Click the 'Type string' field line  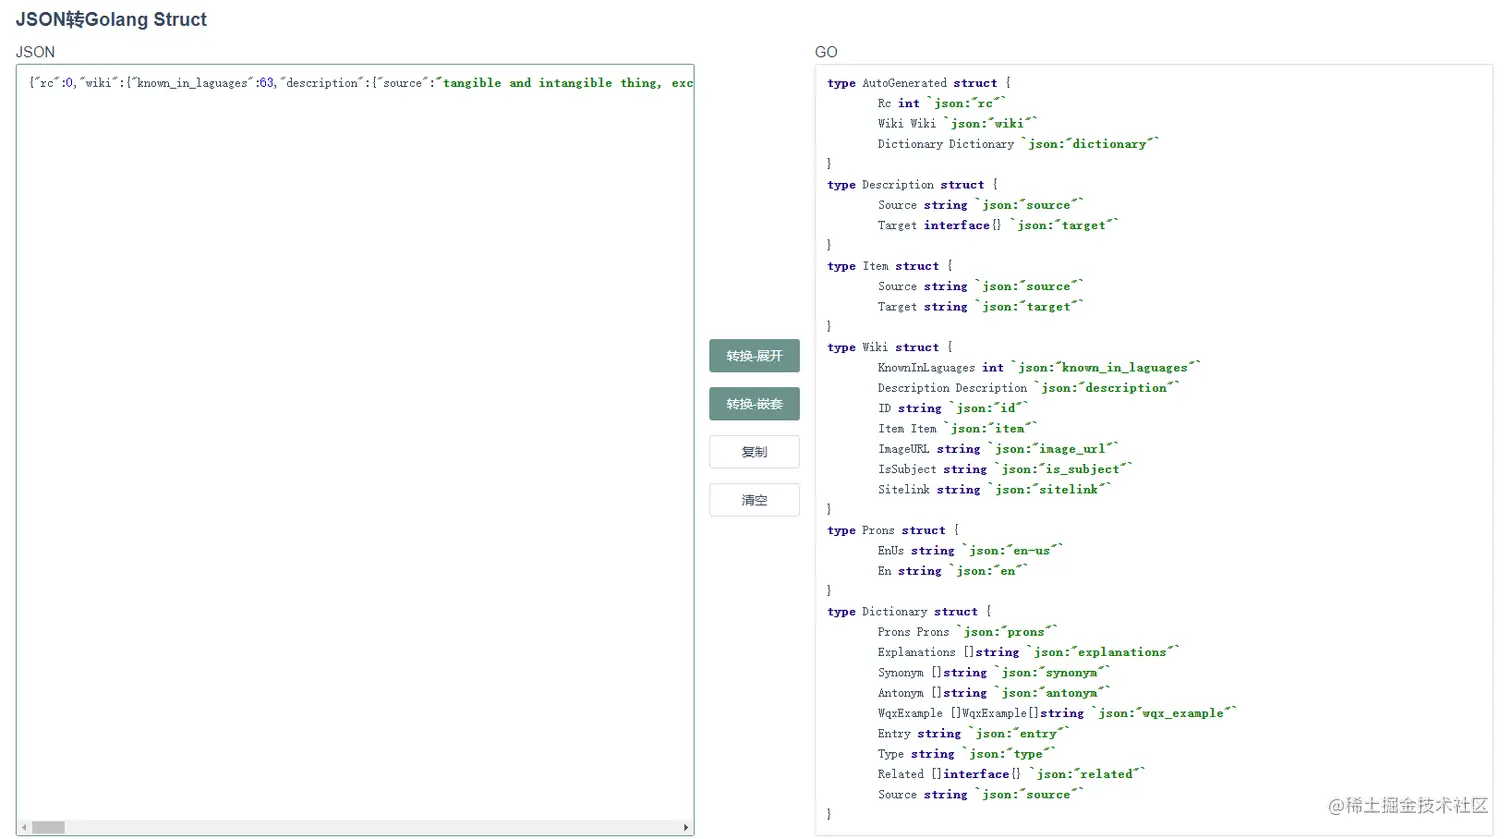[967, 754]
